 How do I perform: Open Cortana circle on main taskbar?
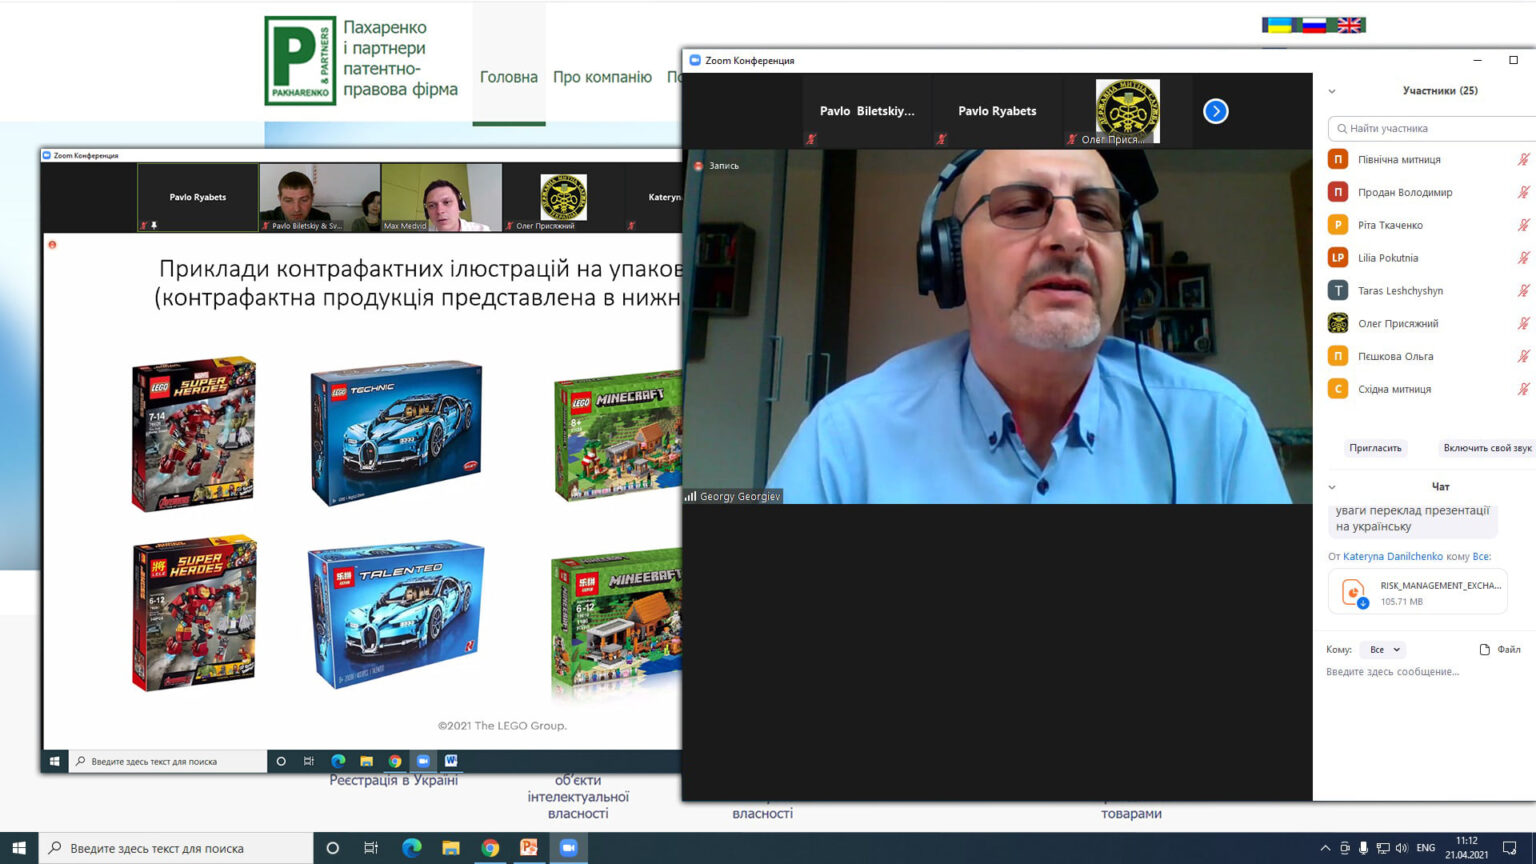coord(332,848)
